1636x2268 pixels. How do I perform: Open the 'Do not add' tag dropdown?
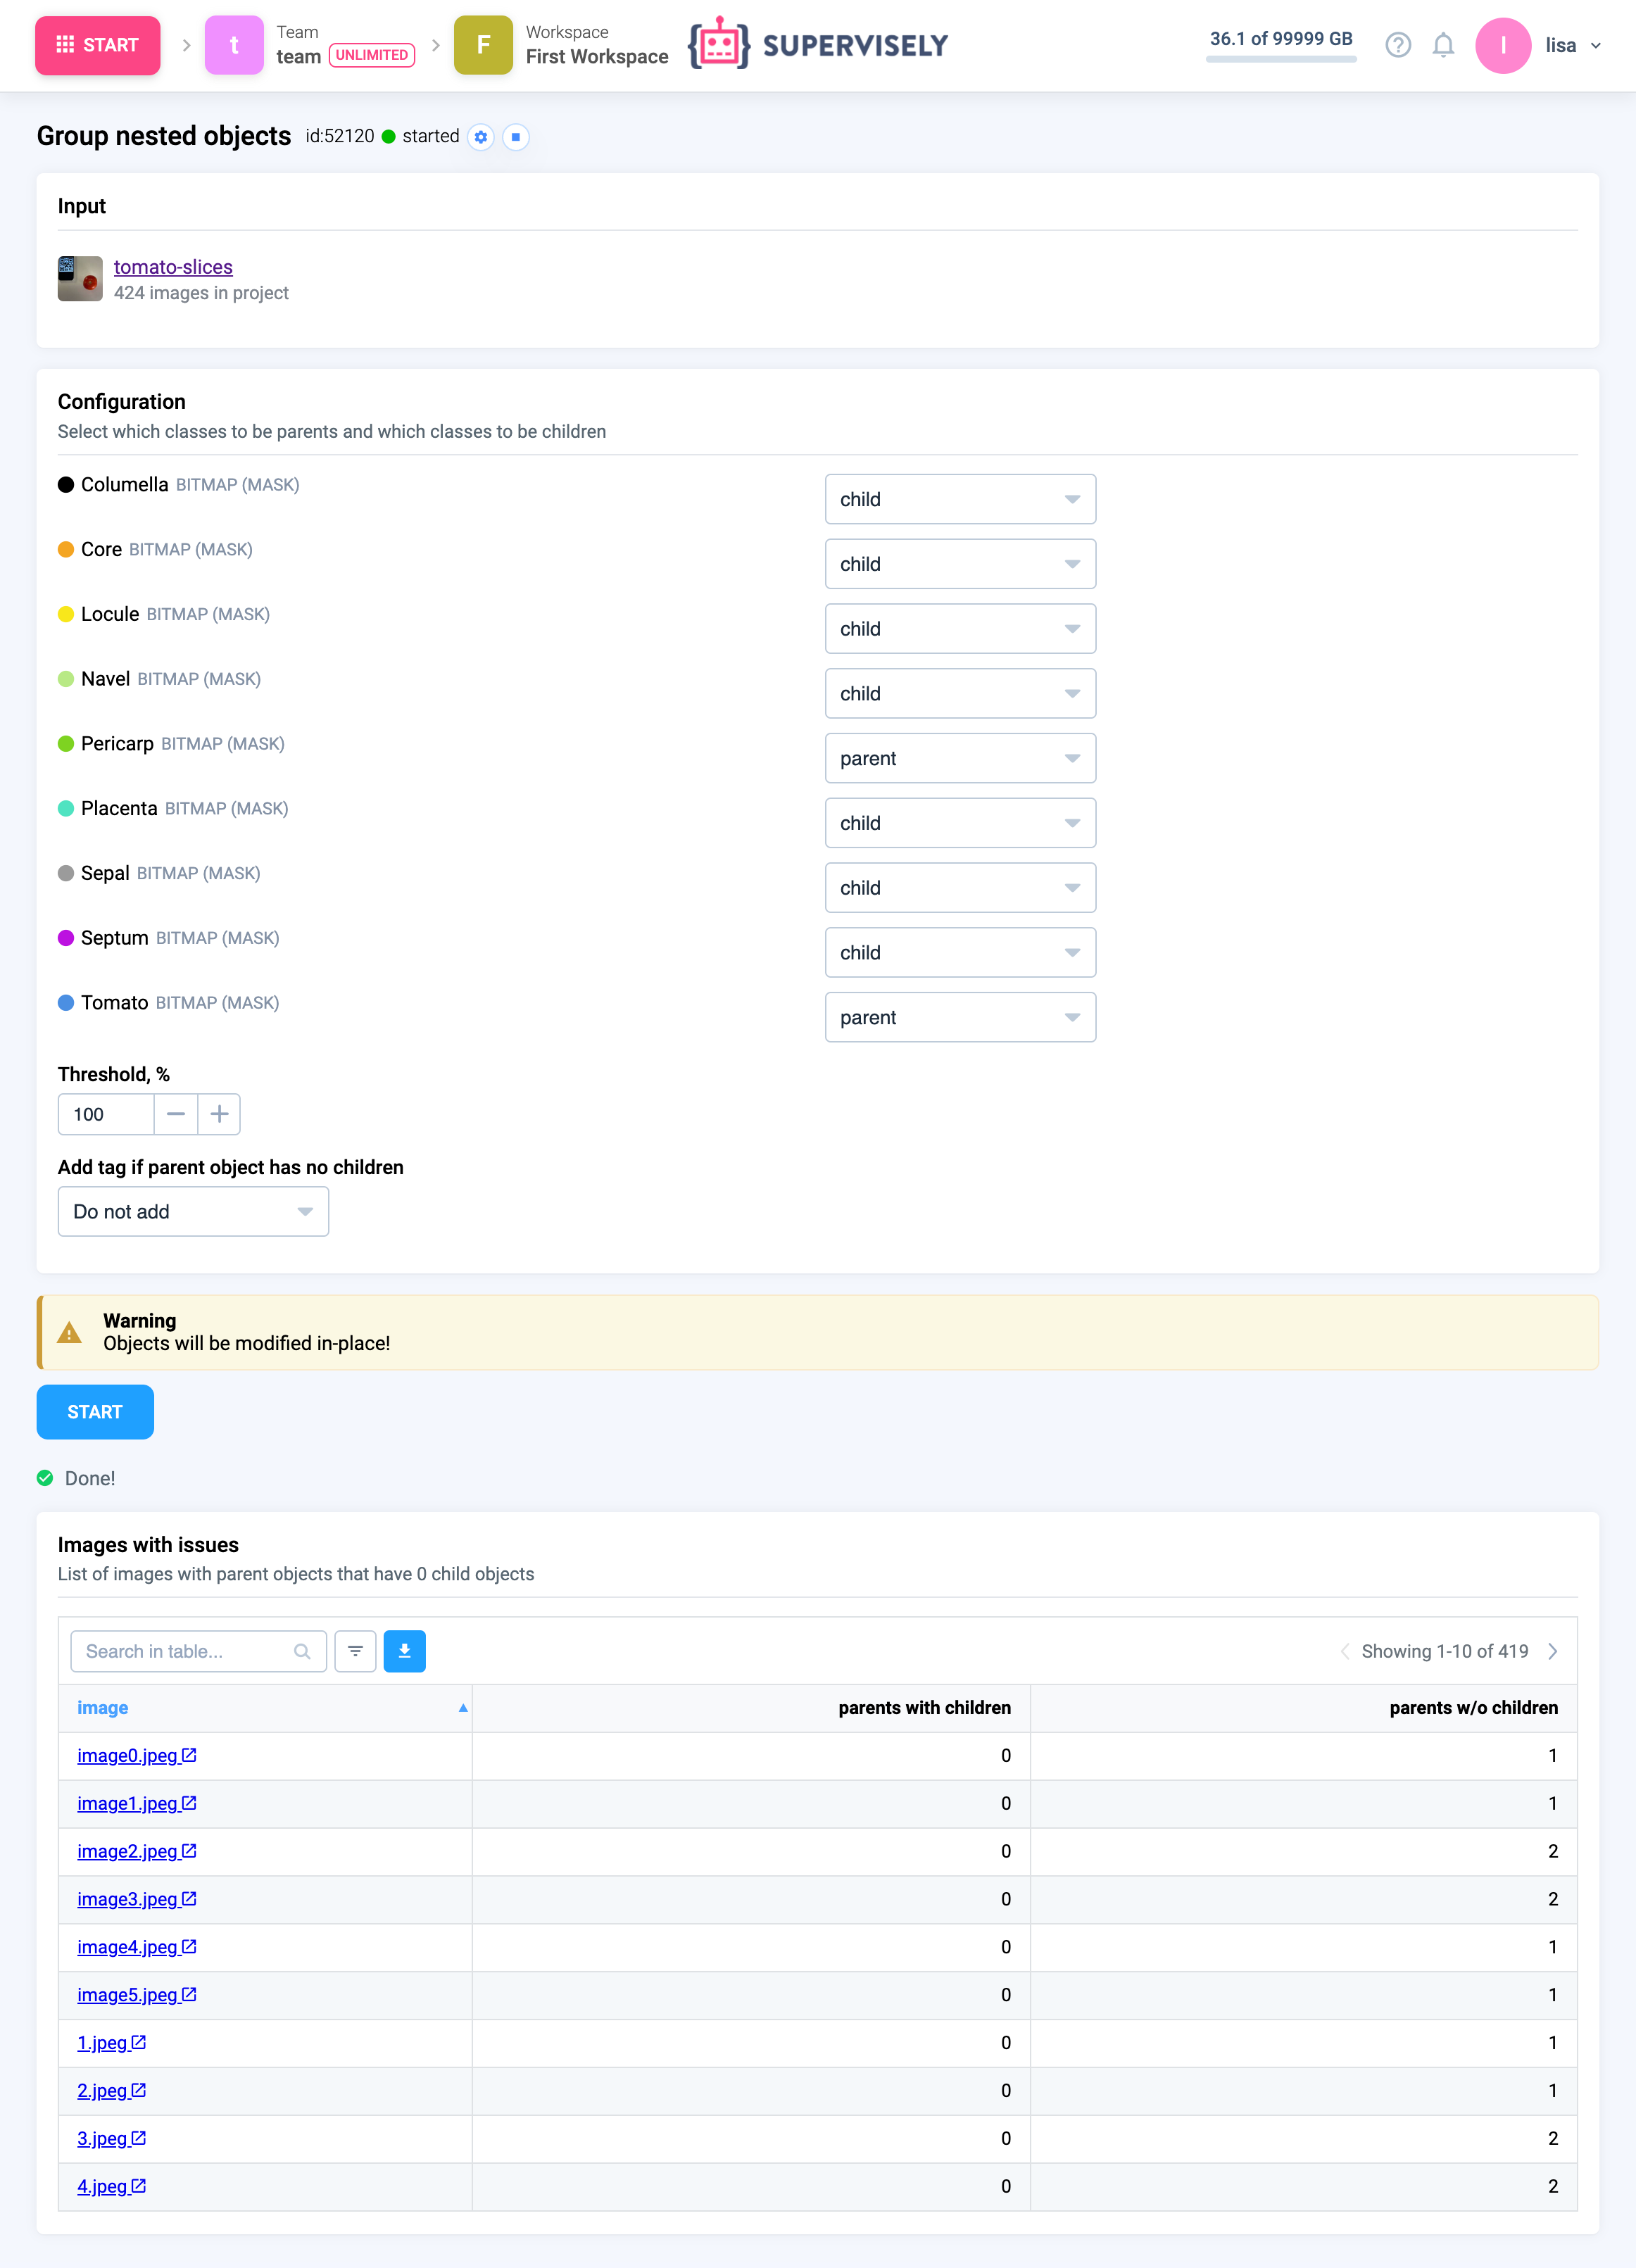pos(193,1211)
